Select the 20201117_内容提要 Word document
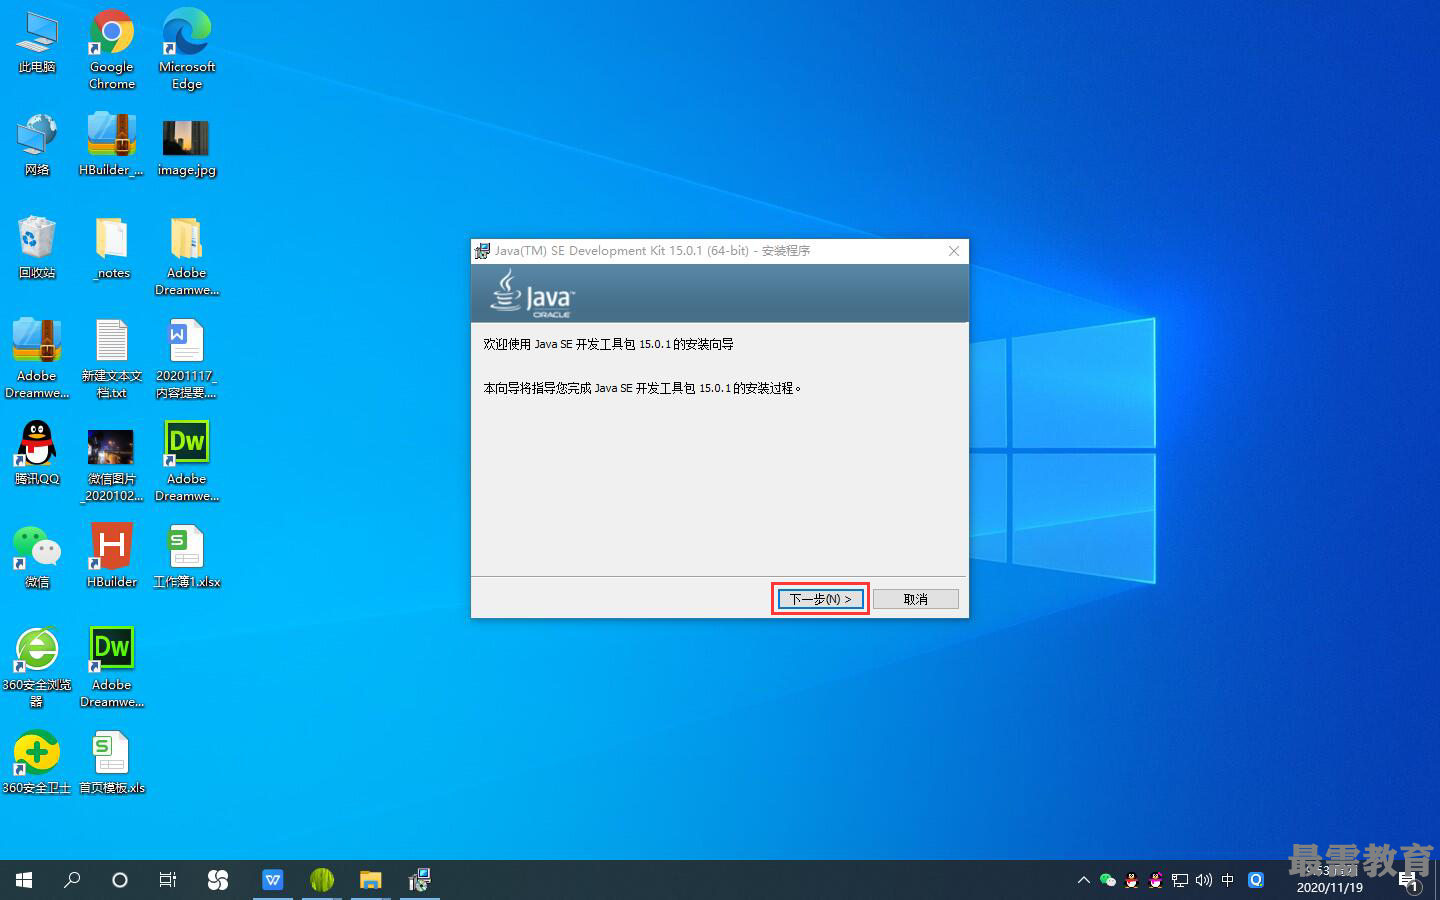Viewport: 1440px width, 900px height. click(187, 359)
